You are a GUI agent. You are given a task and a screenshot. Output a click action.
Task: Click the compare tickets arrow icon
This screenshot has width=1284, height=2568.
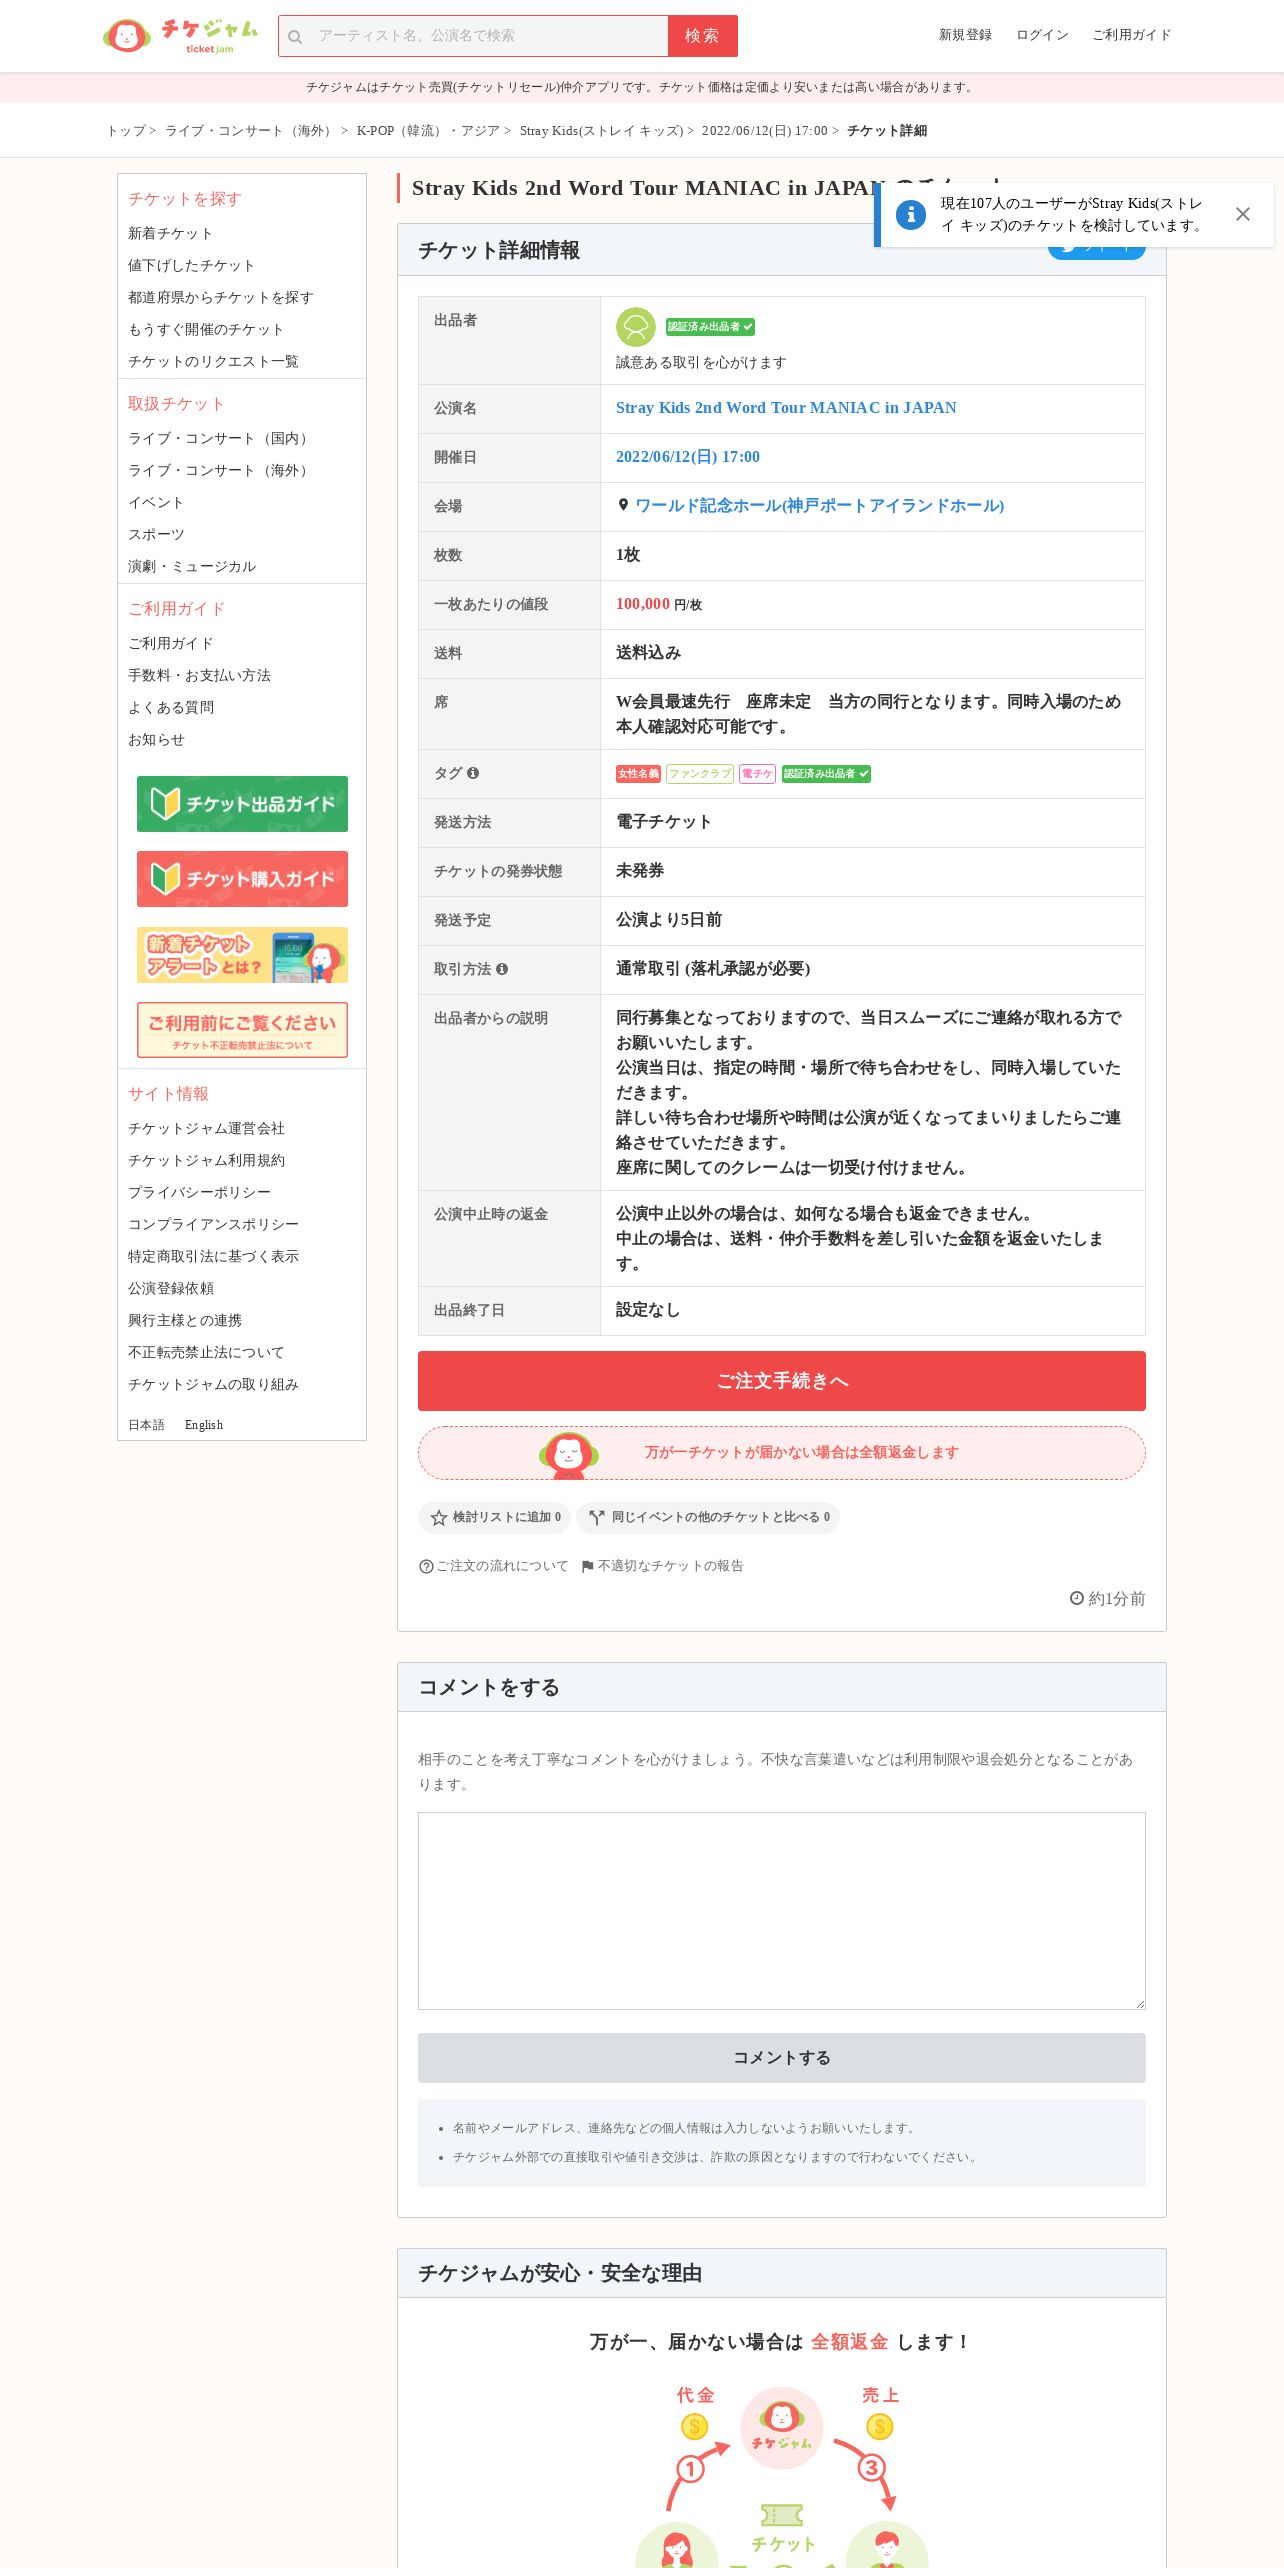(597, 1517)
